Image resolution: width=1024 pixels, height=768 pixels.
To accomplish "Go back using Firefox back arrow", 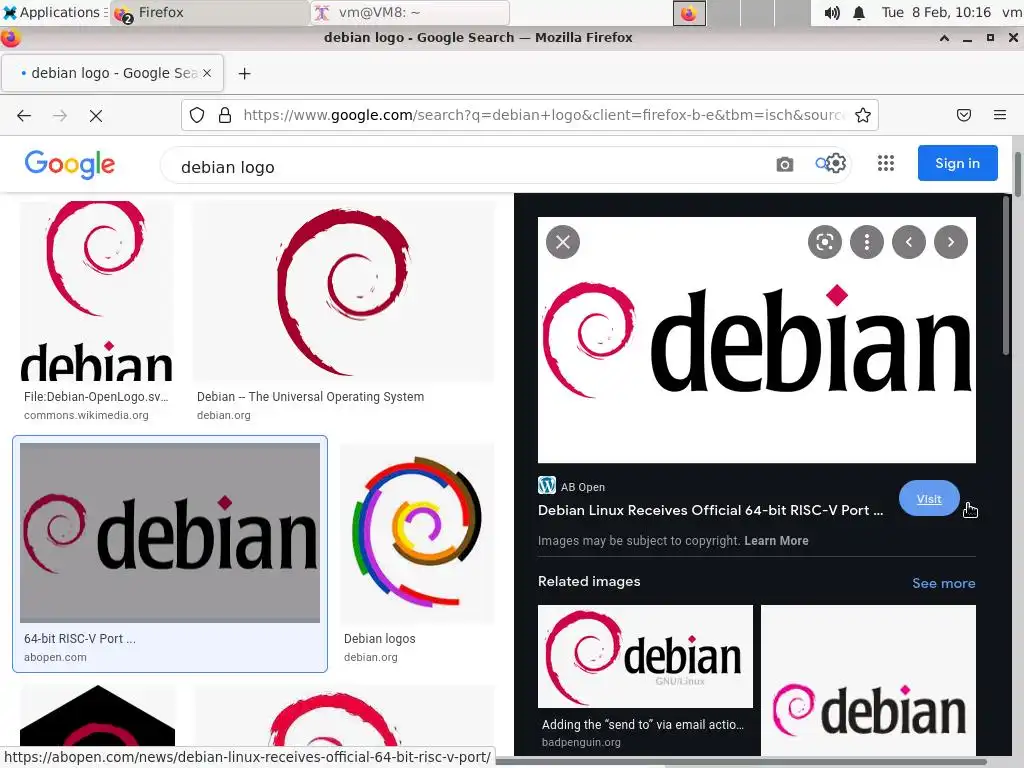I will (x=24, y=116).
